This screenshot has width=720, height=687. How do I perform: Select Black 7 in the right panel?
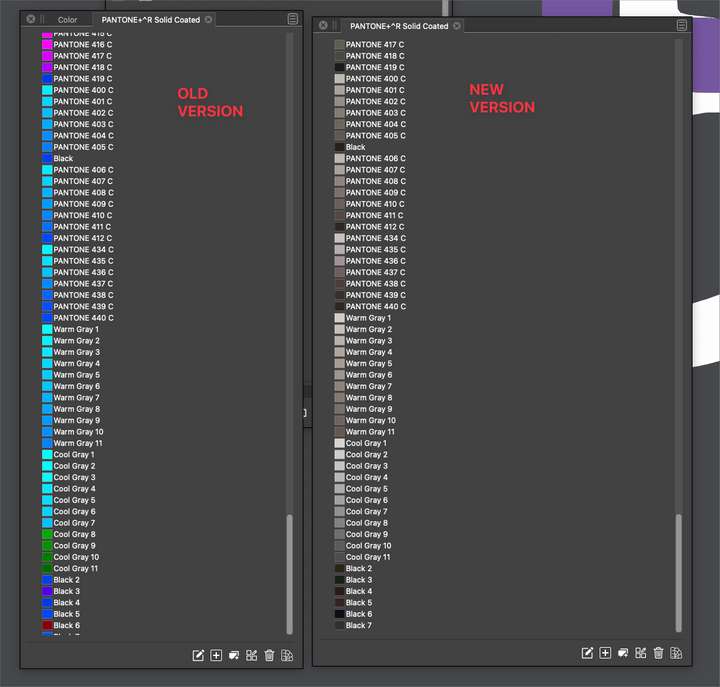tap(359, 625)
